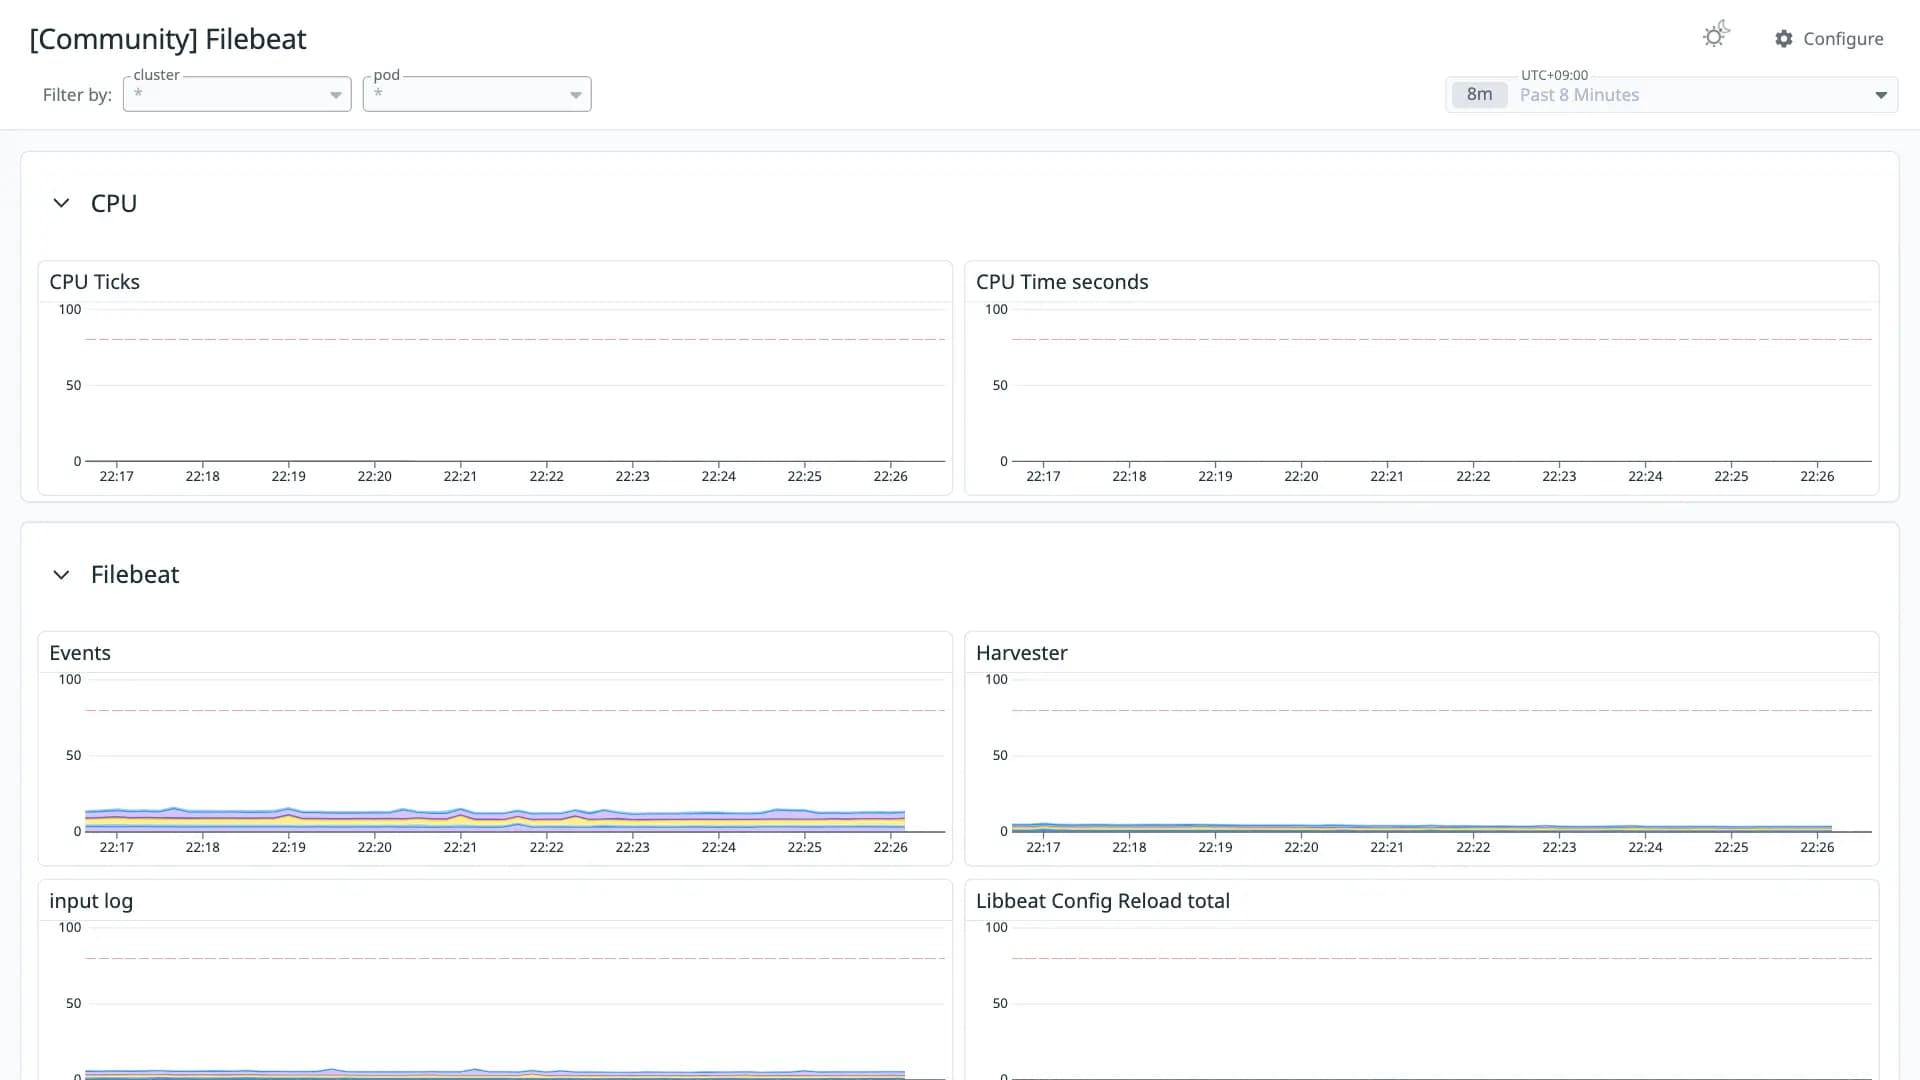Collapse the CPU section
This screenshot has width=1920, height=1080.
coord(61,203)
